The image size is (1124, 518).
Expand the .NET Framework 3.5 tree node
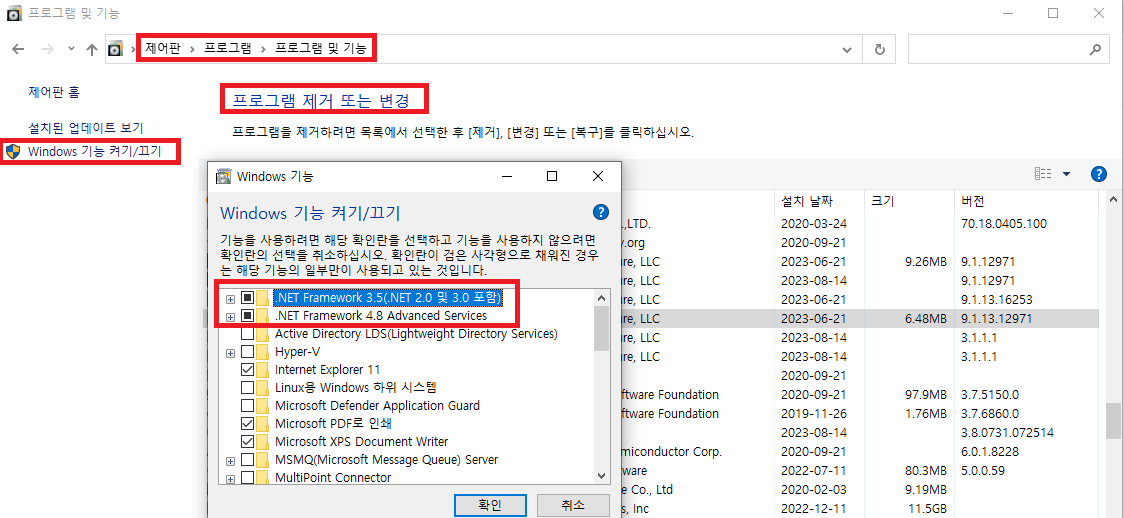point(230,298)
